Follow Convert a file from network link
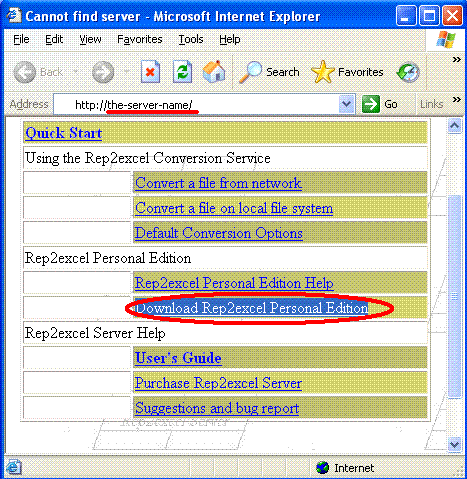The image size is (467, 479). (218, 183)
